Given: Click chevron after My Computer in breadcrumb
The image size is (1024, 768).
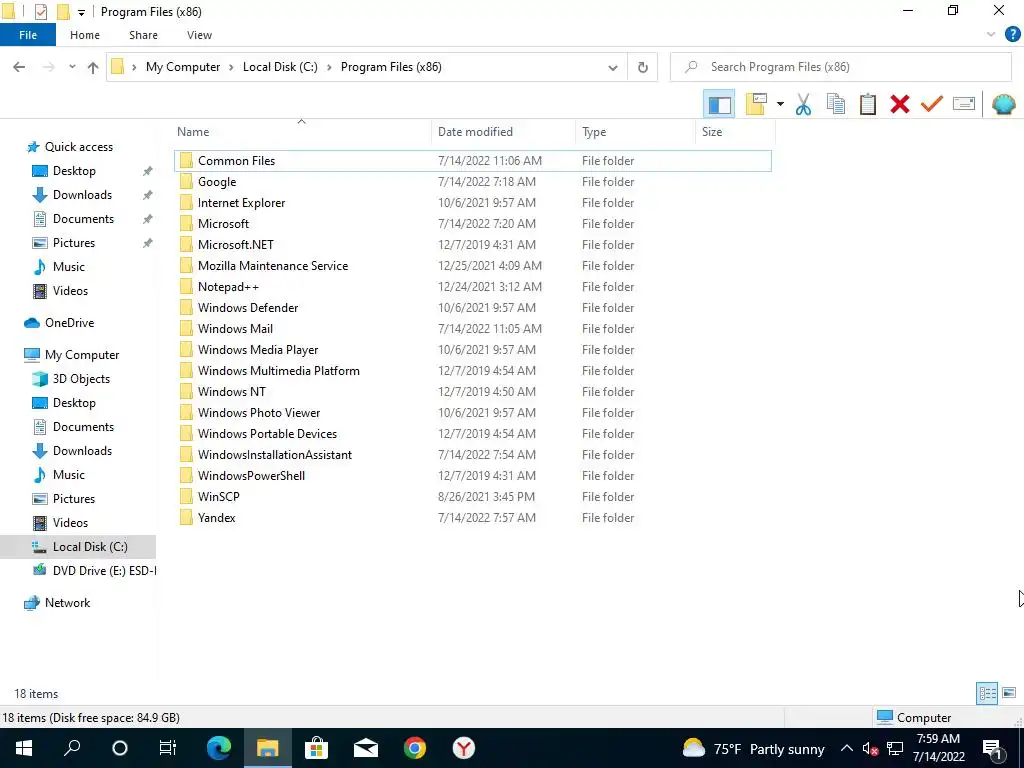Looking at the screenshot, I should pyautogui.click(x=231, y=67).
